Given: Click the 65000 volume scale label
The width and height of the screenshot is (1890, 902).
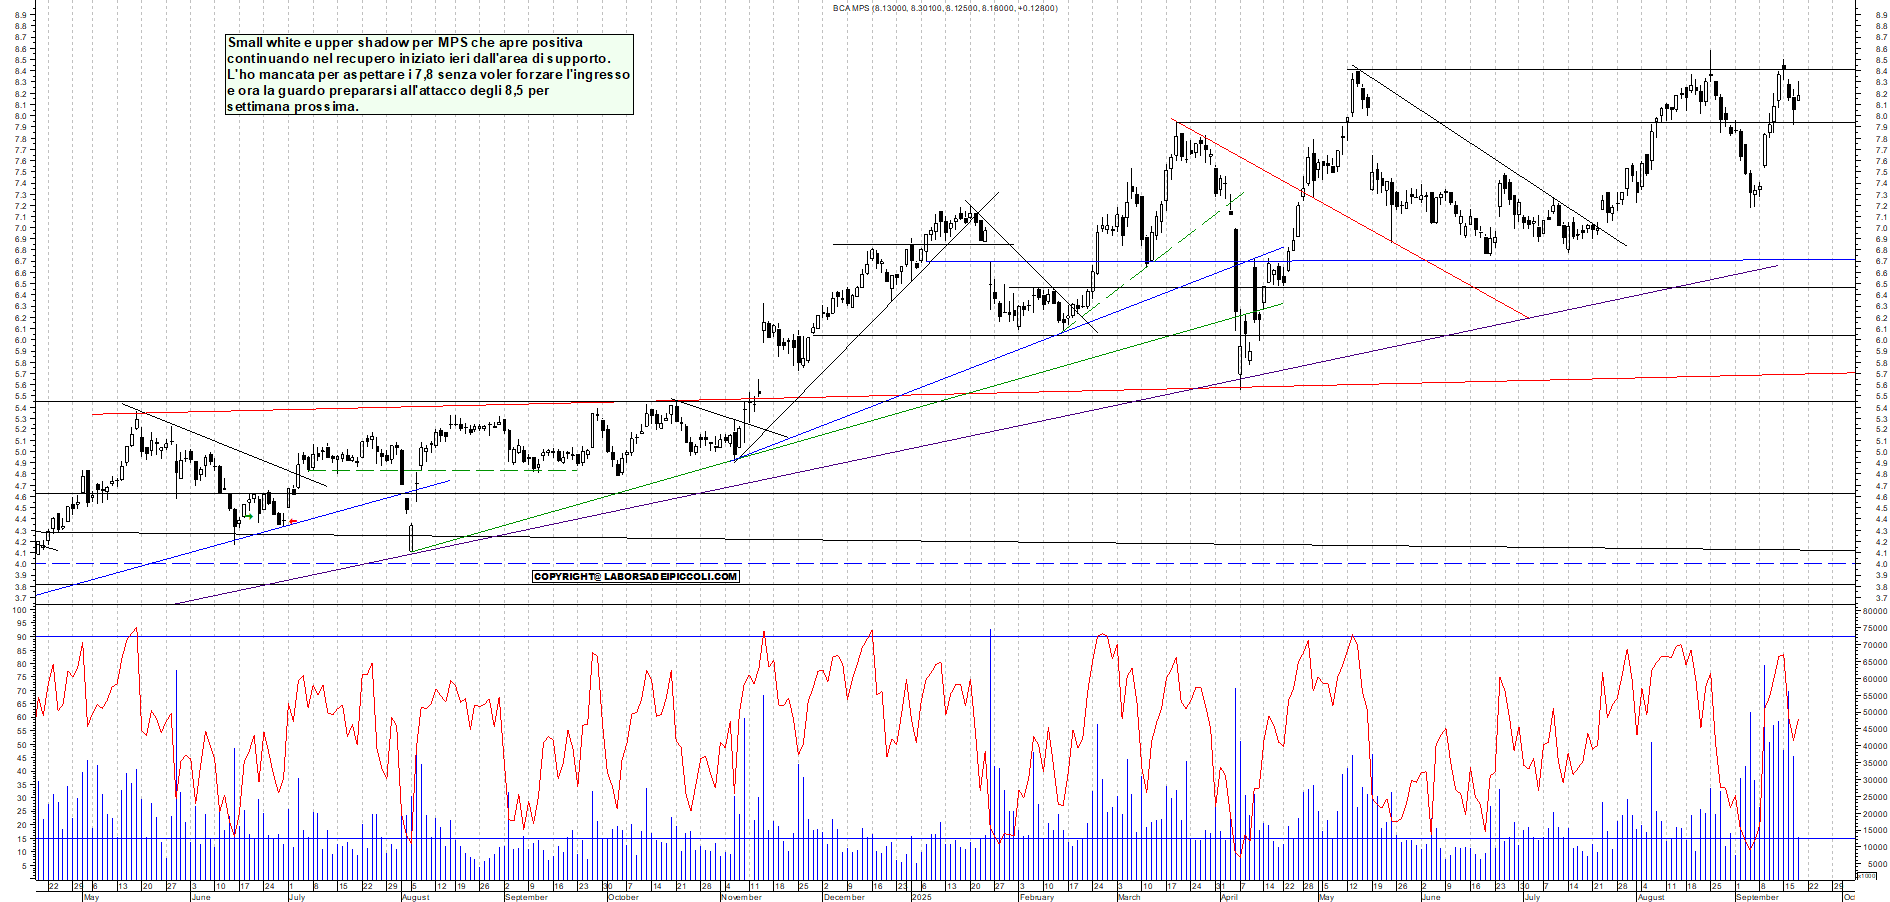Looking at the screenshot, I should tap(1874, 662).
